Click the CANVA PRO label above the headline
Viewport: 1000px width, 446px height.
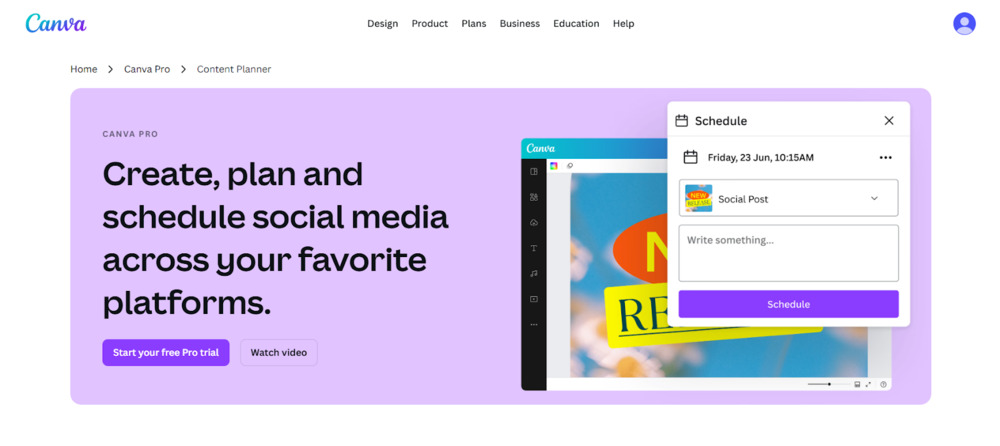[x=130, y=134]
